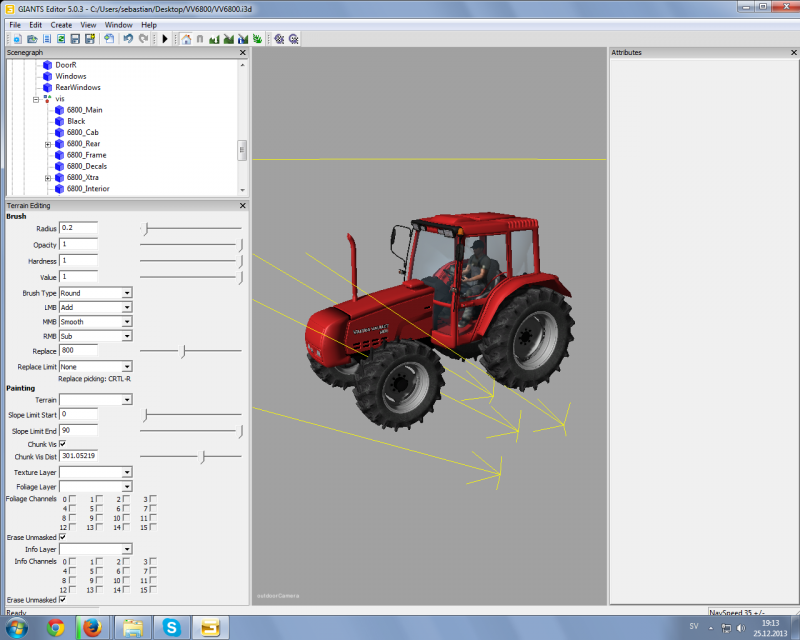Image resolution: width=800 pixels, height=640 pixels.
Task: Click the Radius slider handle
Action: point(145,229)
